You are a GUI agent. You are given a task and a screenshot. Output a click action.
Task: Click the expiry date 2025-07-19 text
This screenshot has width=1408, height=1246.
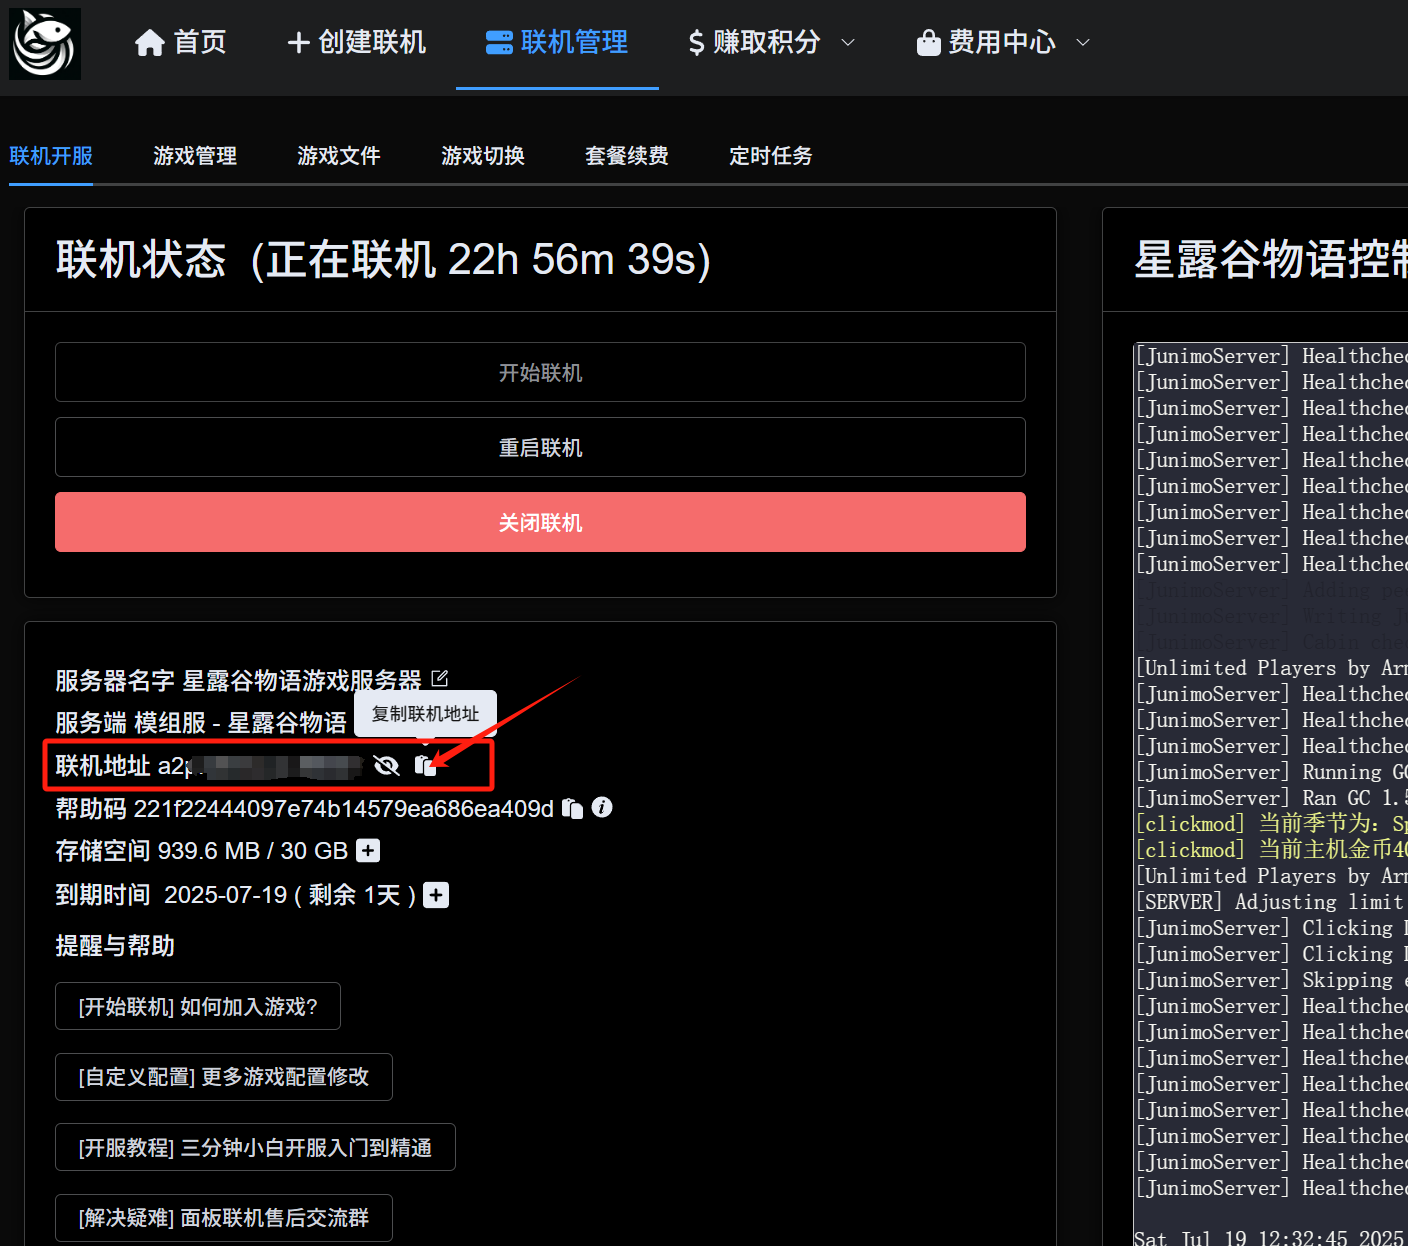pos(226,895)
